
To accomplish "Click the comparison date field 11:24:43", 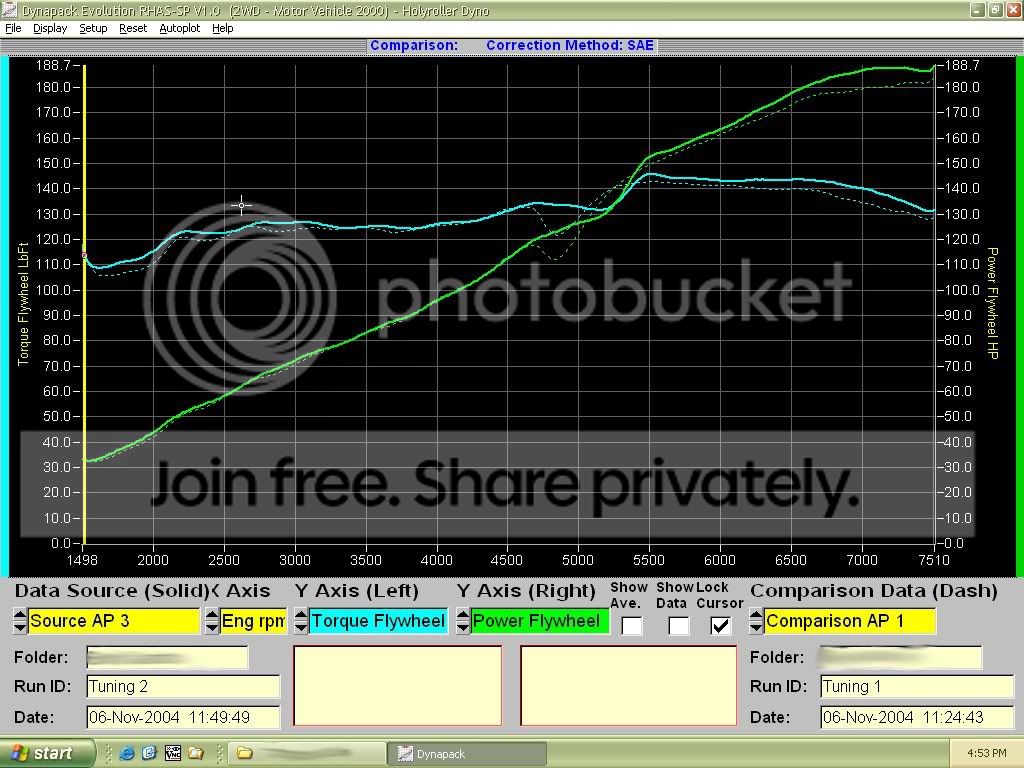I will point(917,717).
